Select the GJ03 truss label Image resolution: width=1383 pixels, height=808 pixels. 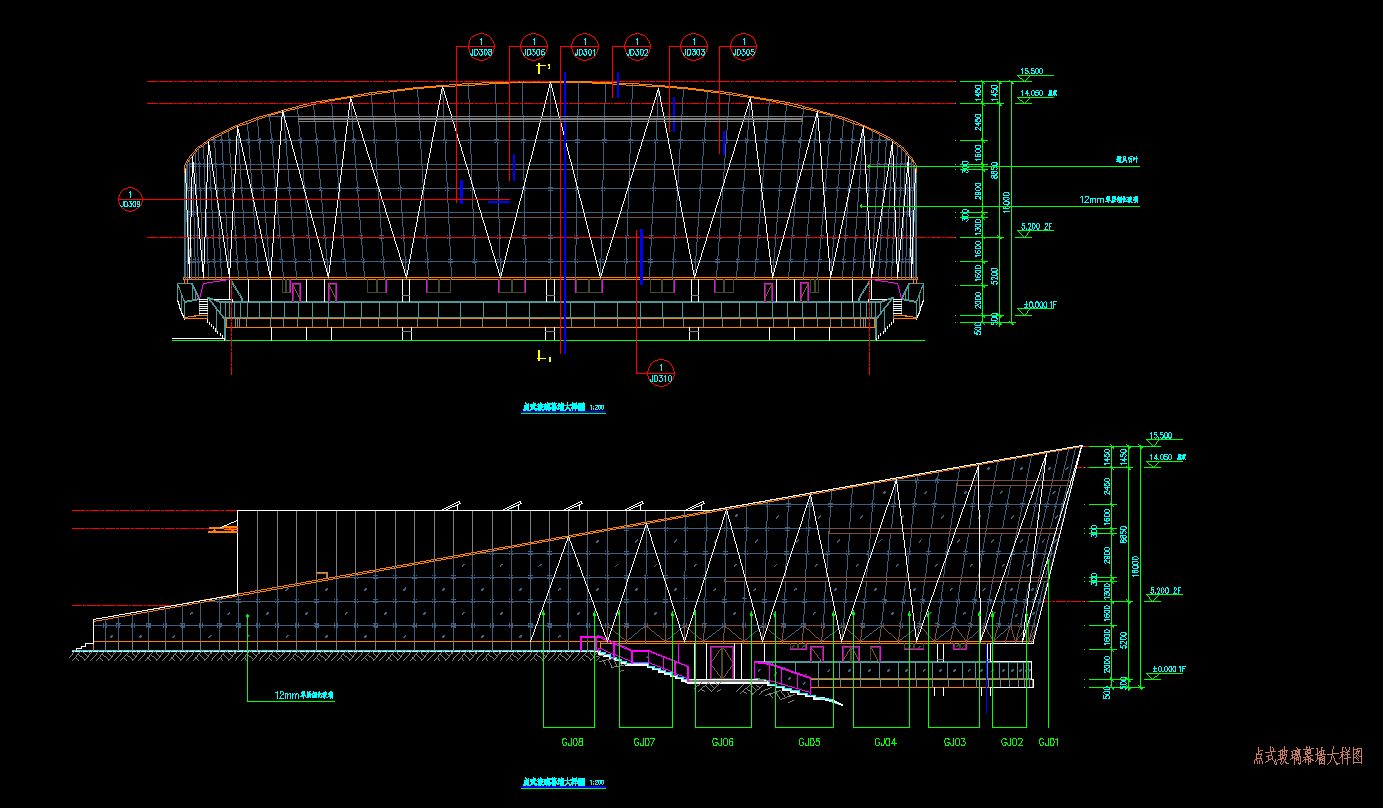[955, 742]
